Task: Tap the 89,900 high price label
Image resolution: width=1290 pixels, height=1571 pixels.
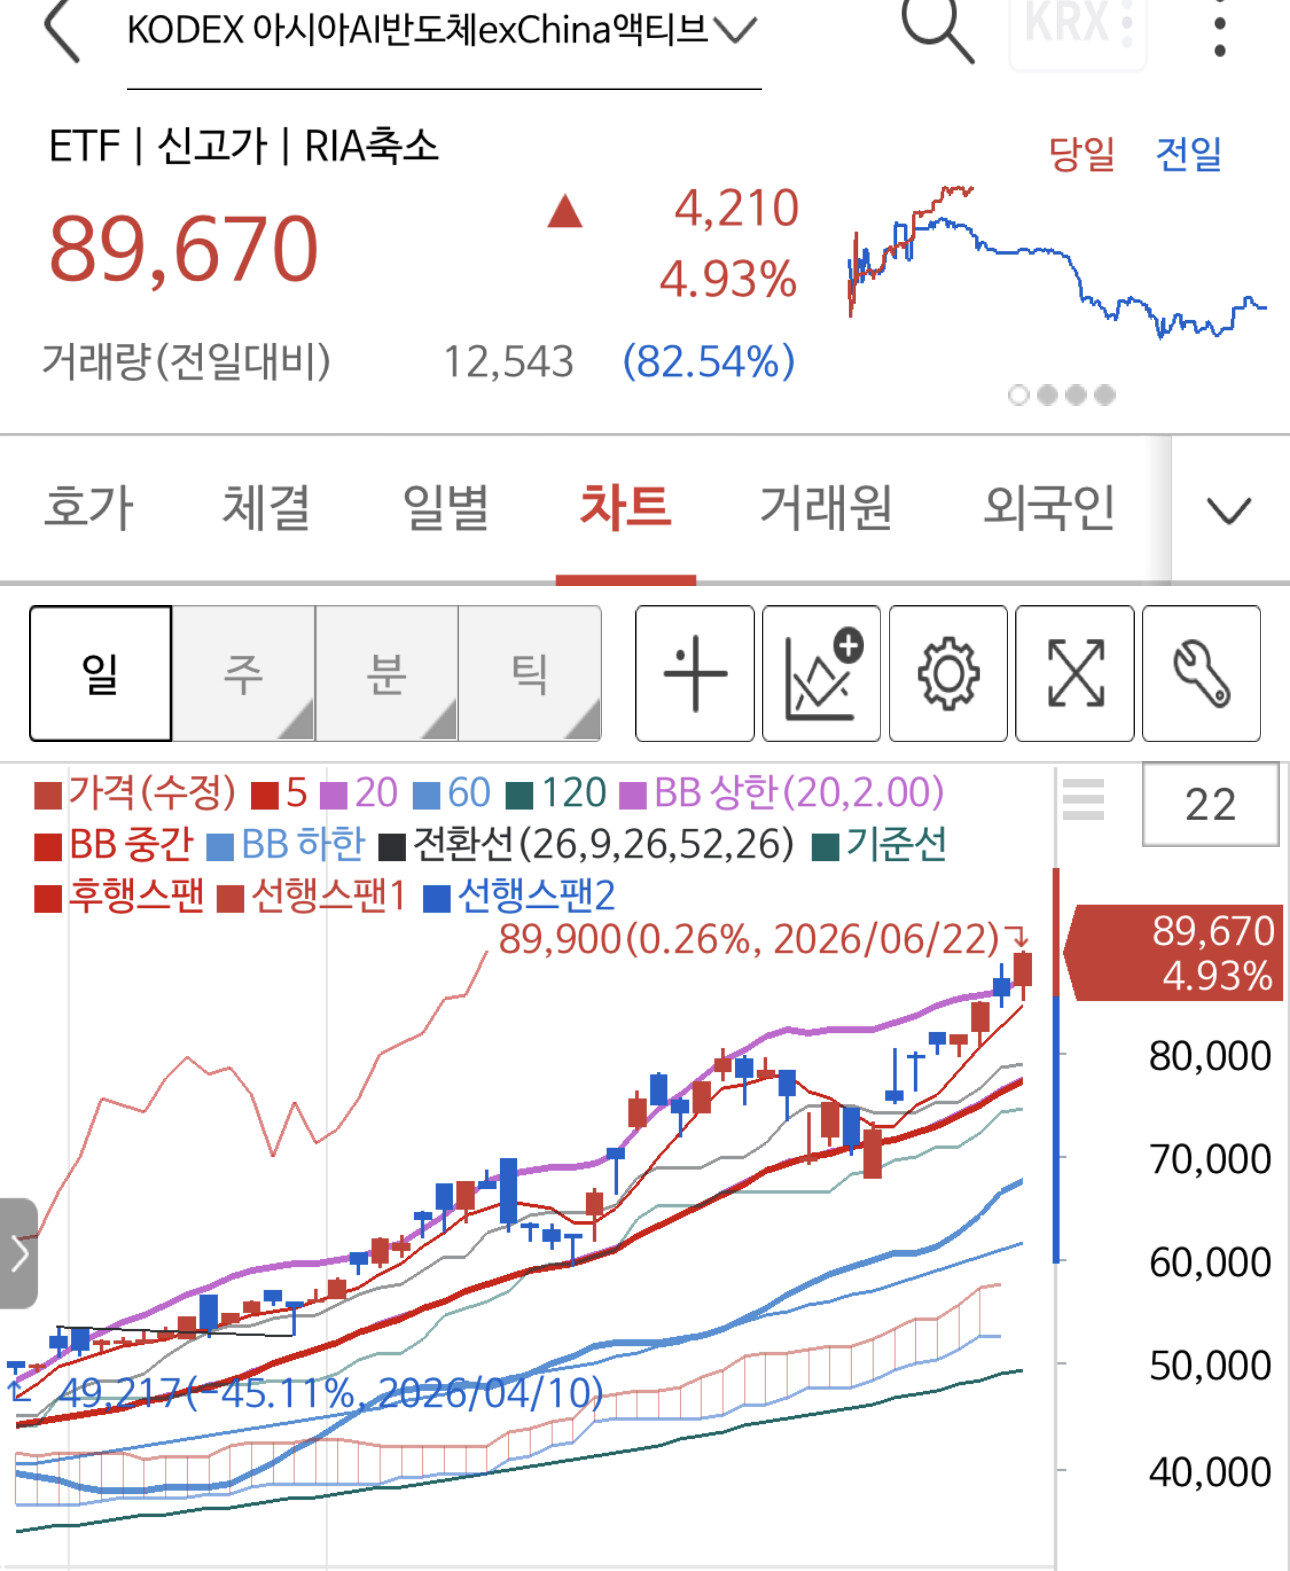Action: (749, 939)
